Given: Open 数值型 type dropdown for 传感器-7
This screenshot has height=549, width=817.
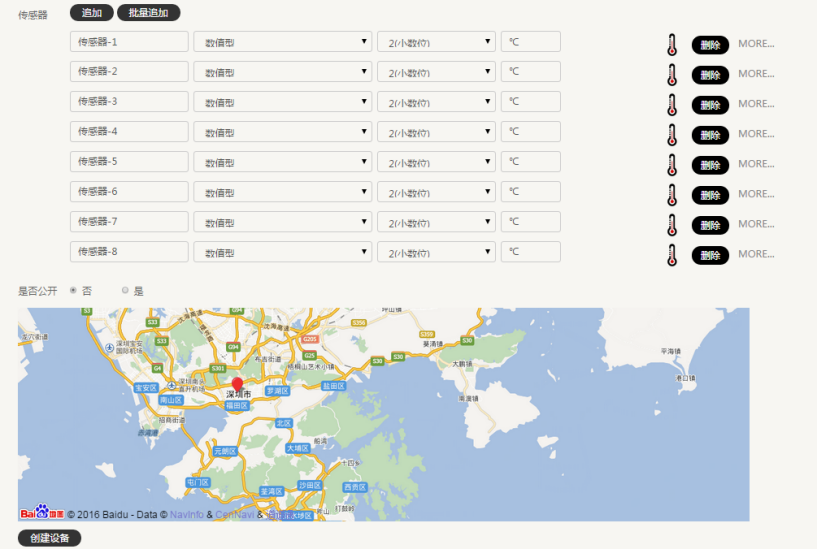Looking at the screenshot, I should pos(283,222).
